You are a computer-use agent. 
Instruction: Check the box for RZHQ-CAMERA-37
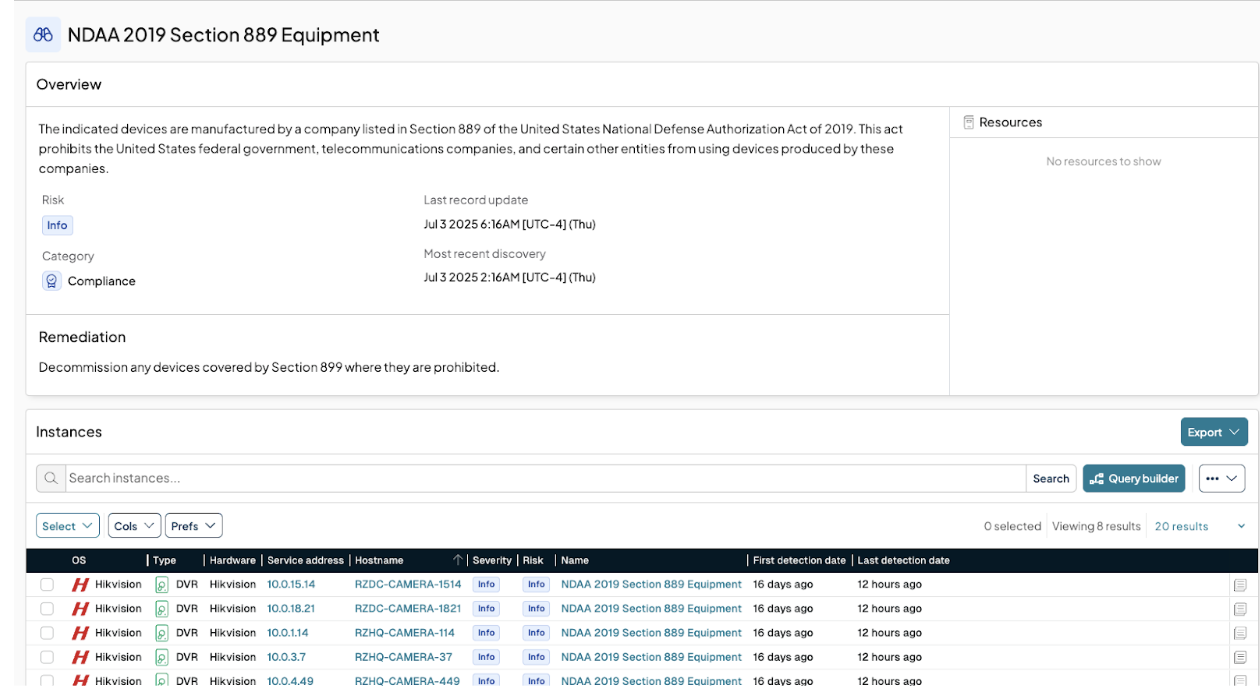pos(47,657)
